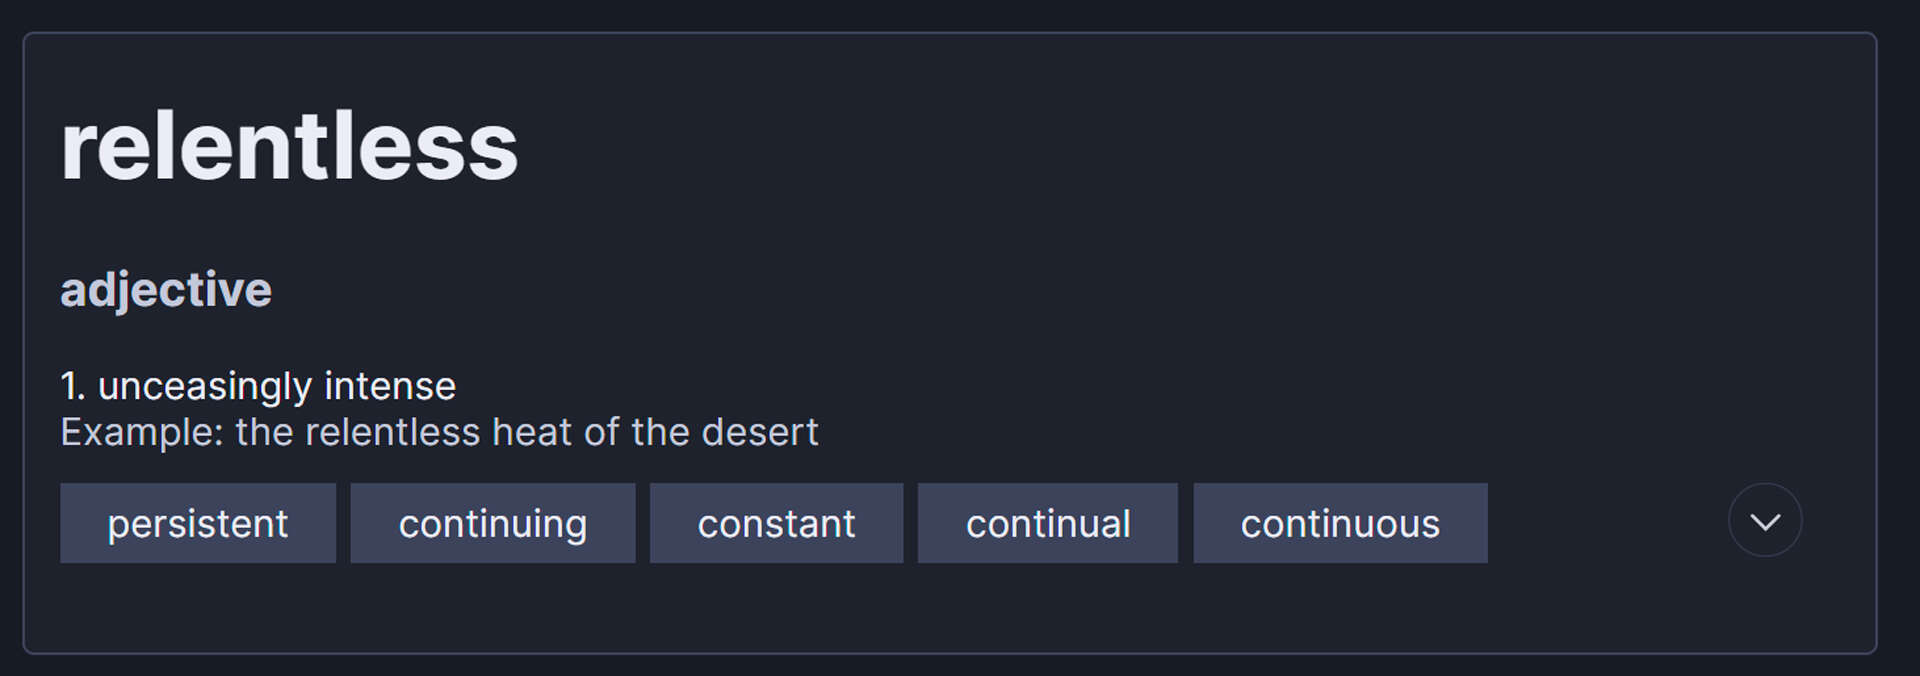
Task: Open the 'continuing' synonym chip
Action: coord(493,523)
